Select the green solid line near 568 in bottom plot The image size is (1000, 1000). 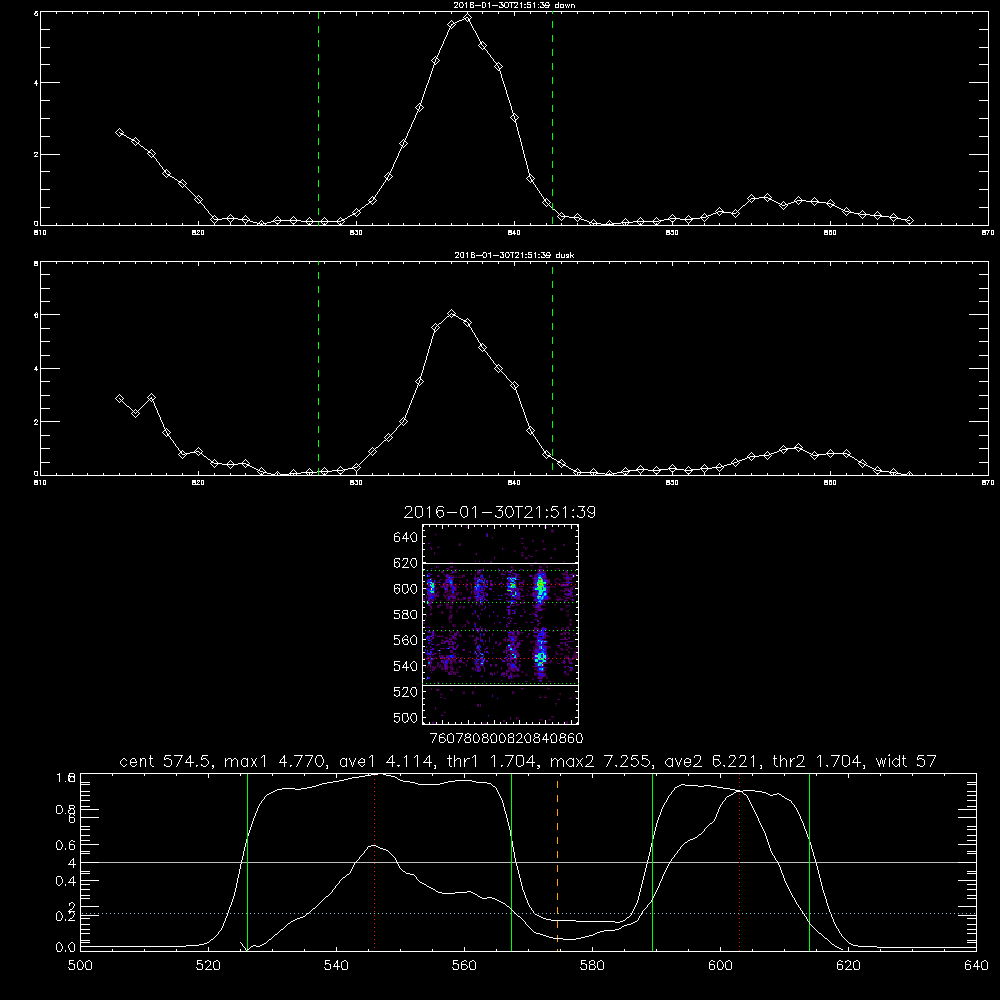(511, 861)
